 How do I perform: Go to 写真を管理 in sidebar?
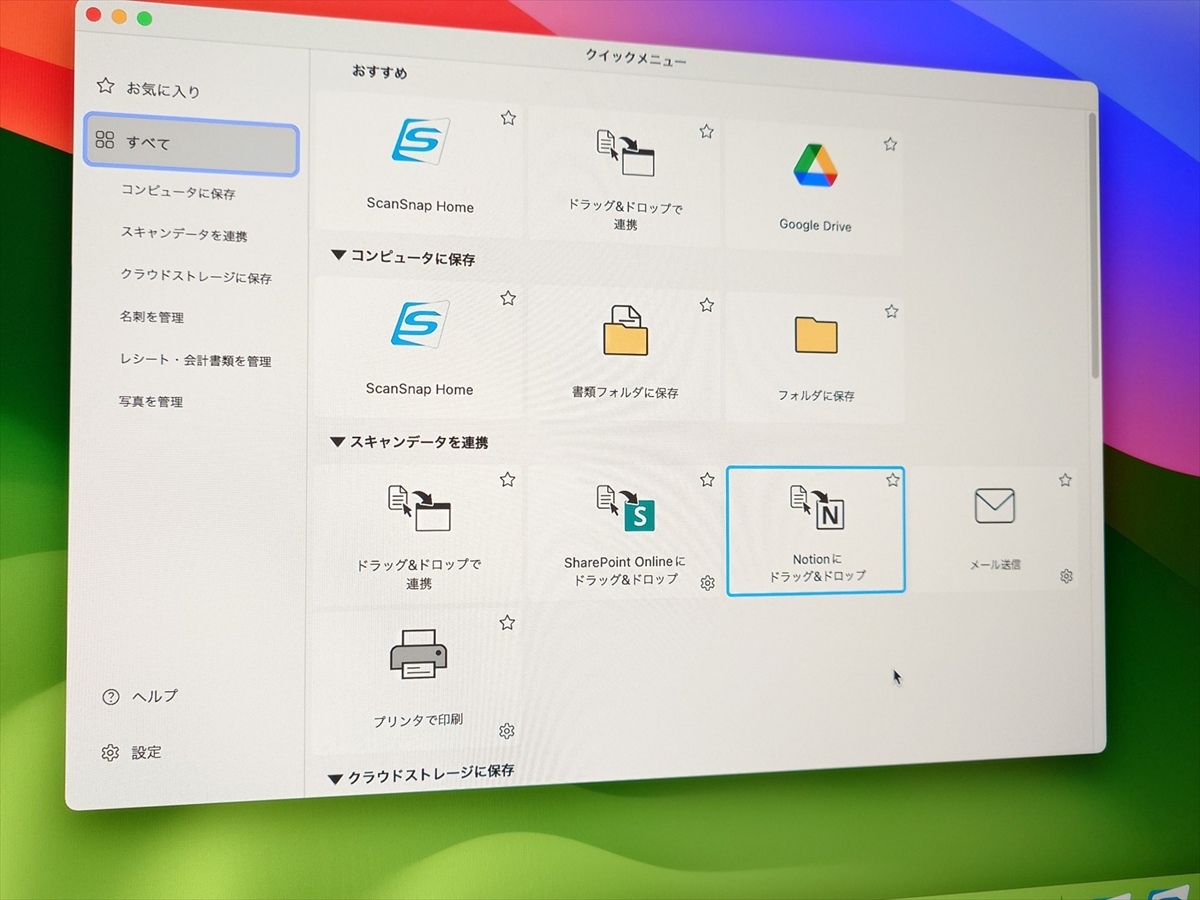coord(150,401)
